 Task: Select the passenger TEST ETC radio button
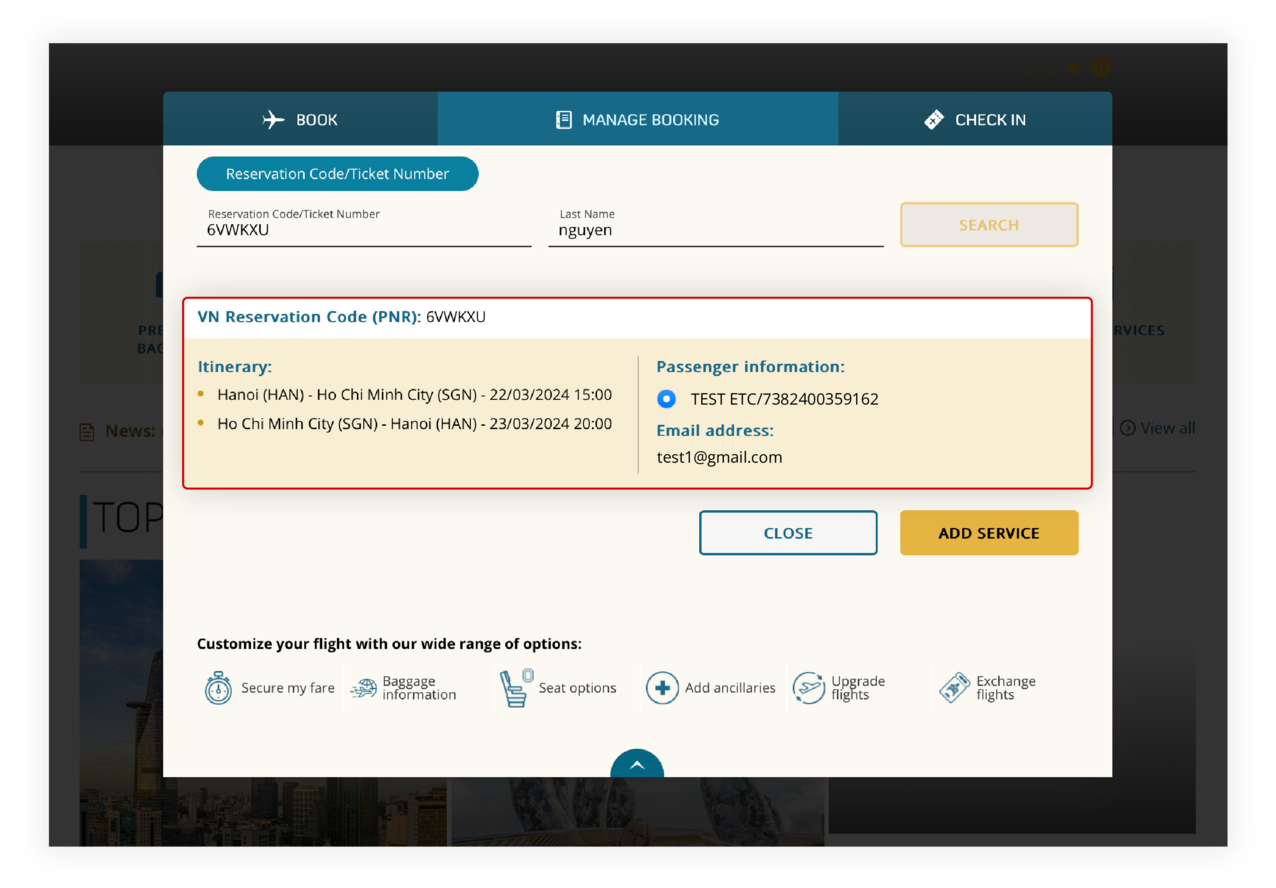pyautogui.click(x=666, y=399)
